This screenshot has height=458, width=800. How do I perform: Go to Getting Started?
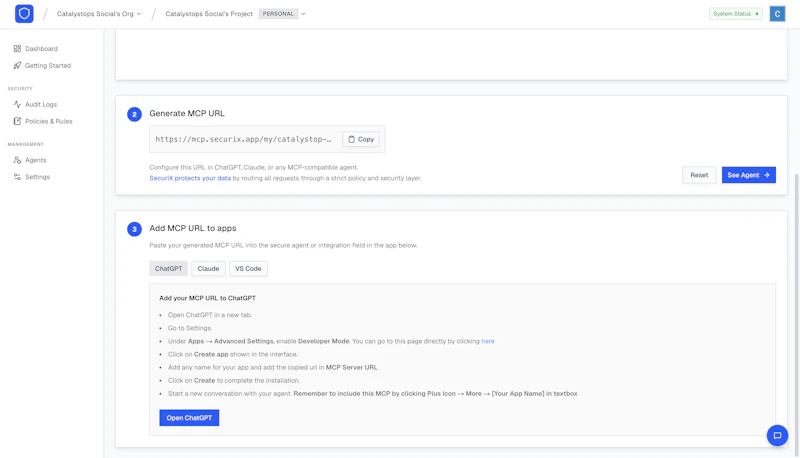point(42,65)
